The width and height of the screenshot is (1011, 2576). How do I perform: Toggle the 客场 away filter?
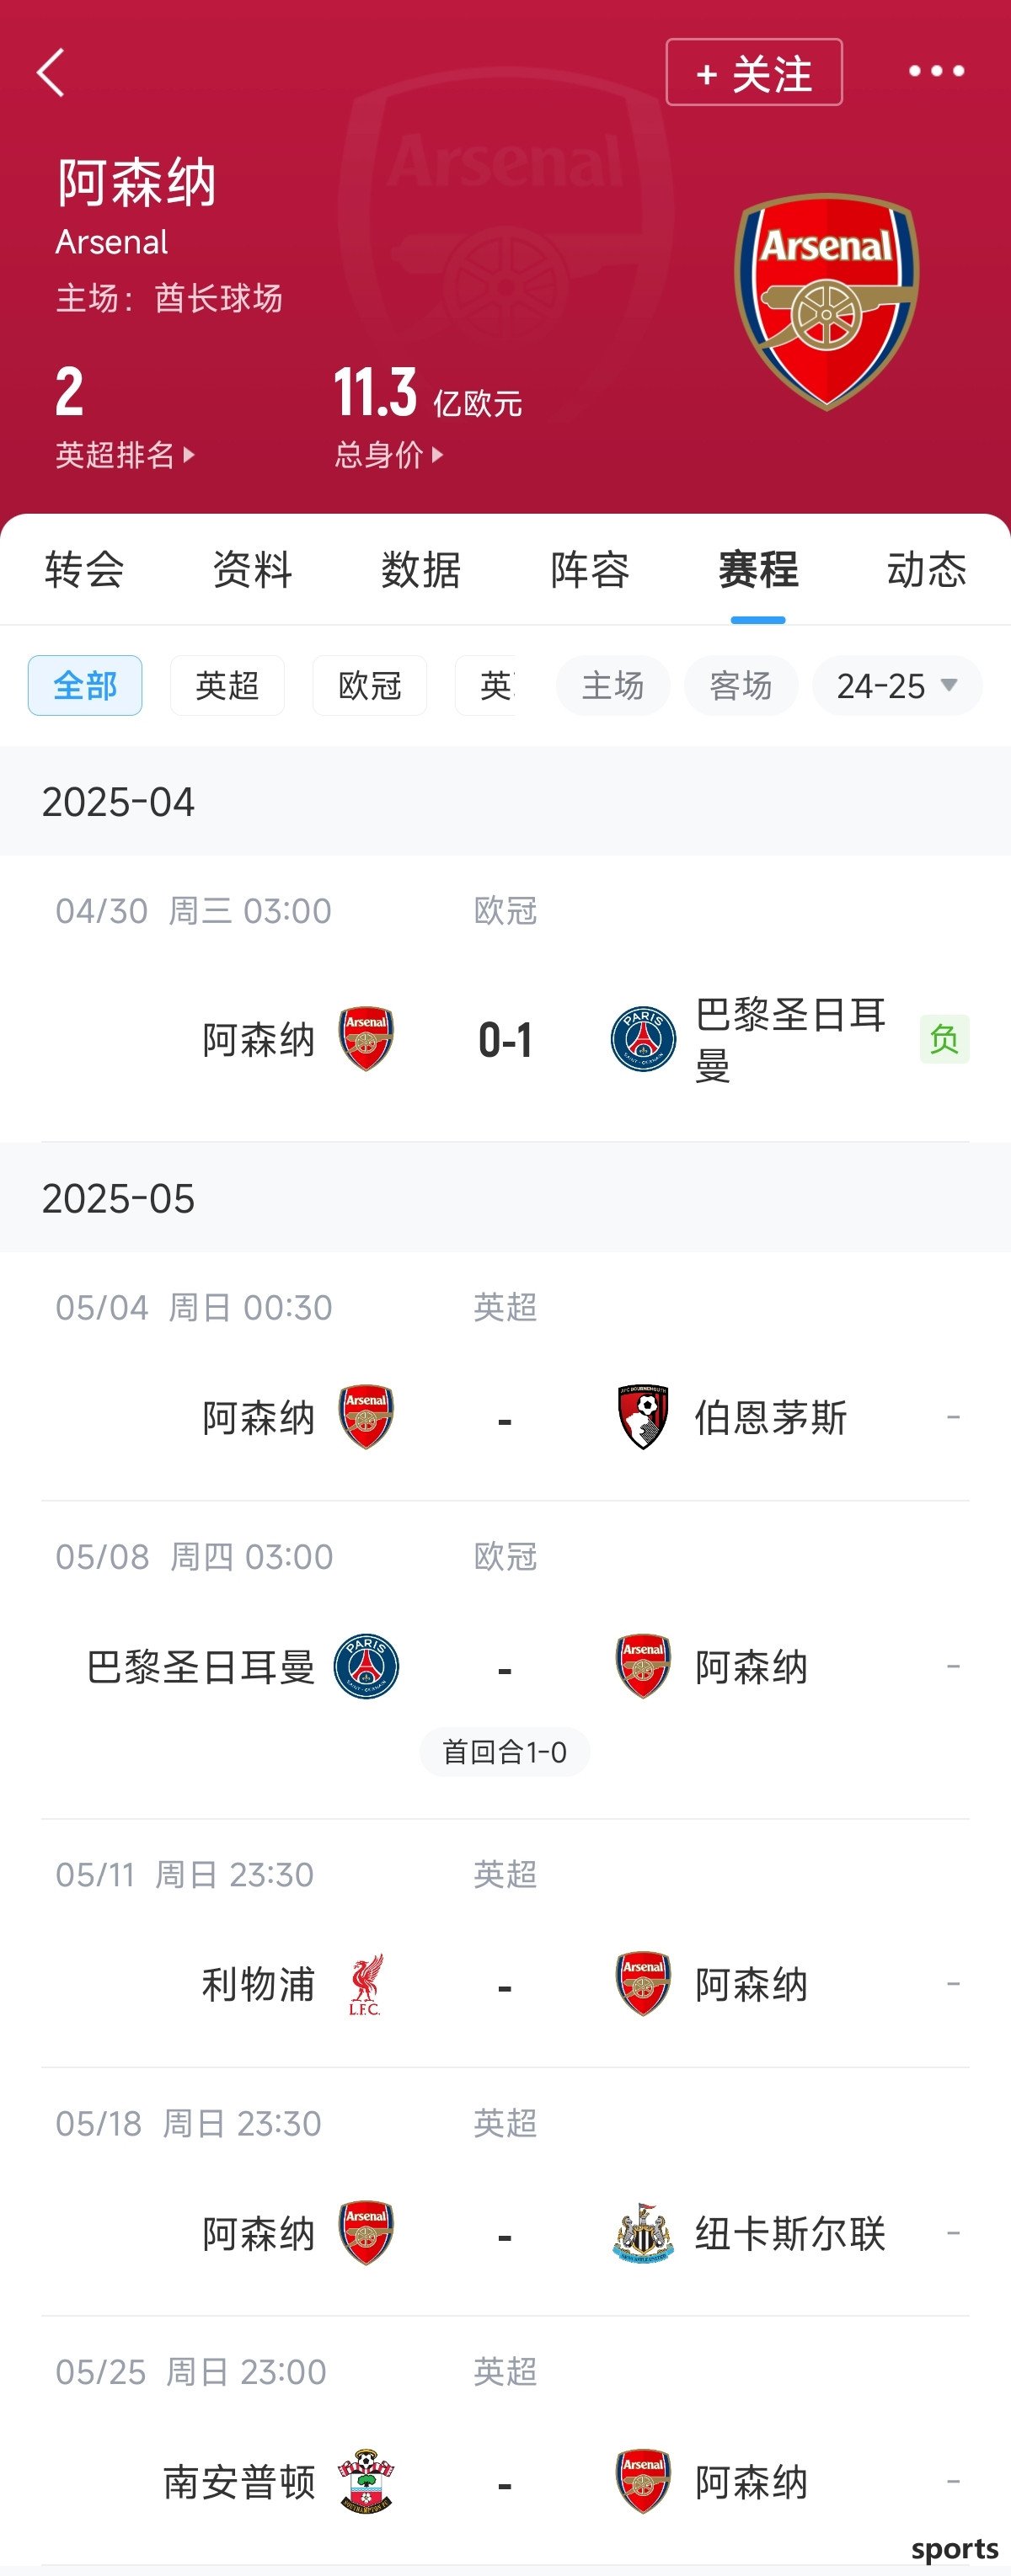point(741,685)
